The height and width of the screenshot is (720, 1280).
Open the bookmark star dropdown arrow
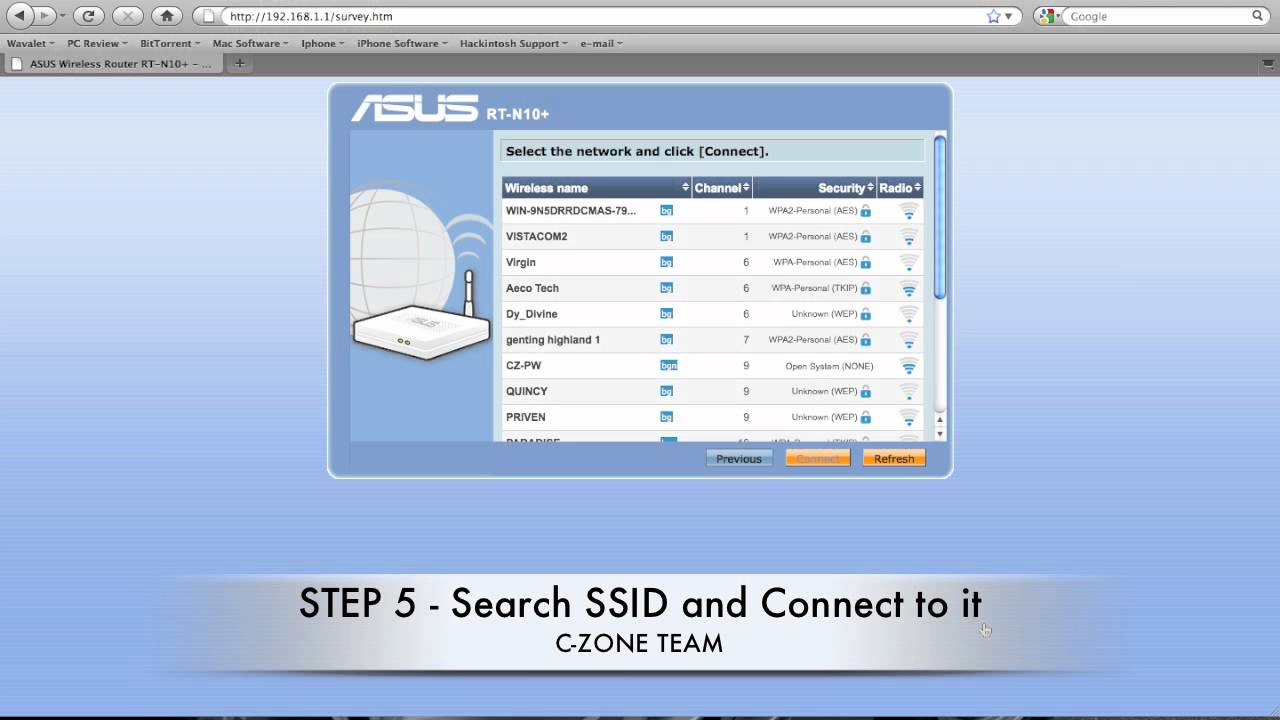coord(1008,16)
